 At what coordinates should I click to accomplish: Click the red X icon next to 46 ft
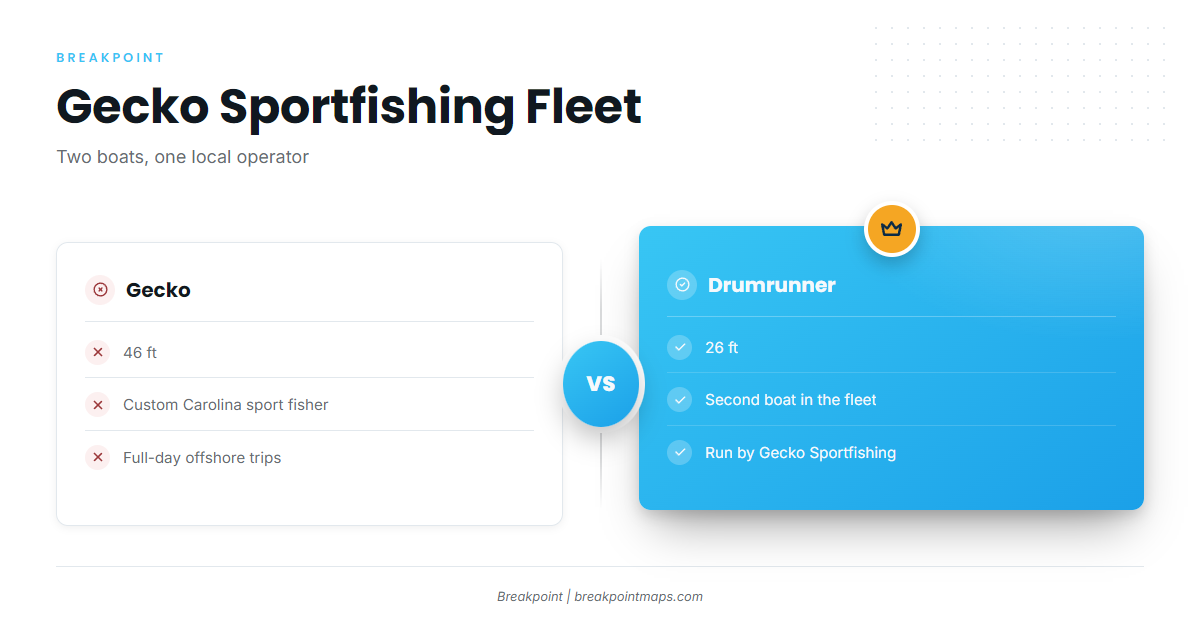pyautogui.click(x=98, y=352)
